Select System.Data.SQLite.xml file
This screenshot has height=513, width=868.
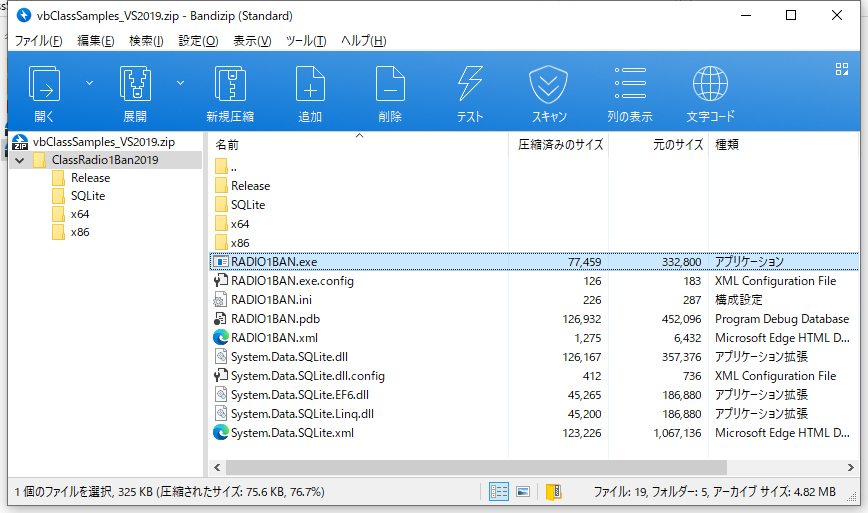[292, 433]
